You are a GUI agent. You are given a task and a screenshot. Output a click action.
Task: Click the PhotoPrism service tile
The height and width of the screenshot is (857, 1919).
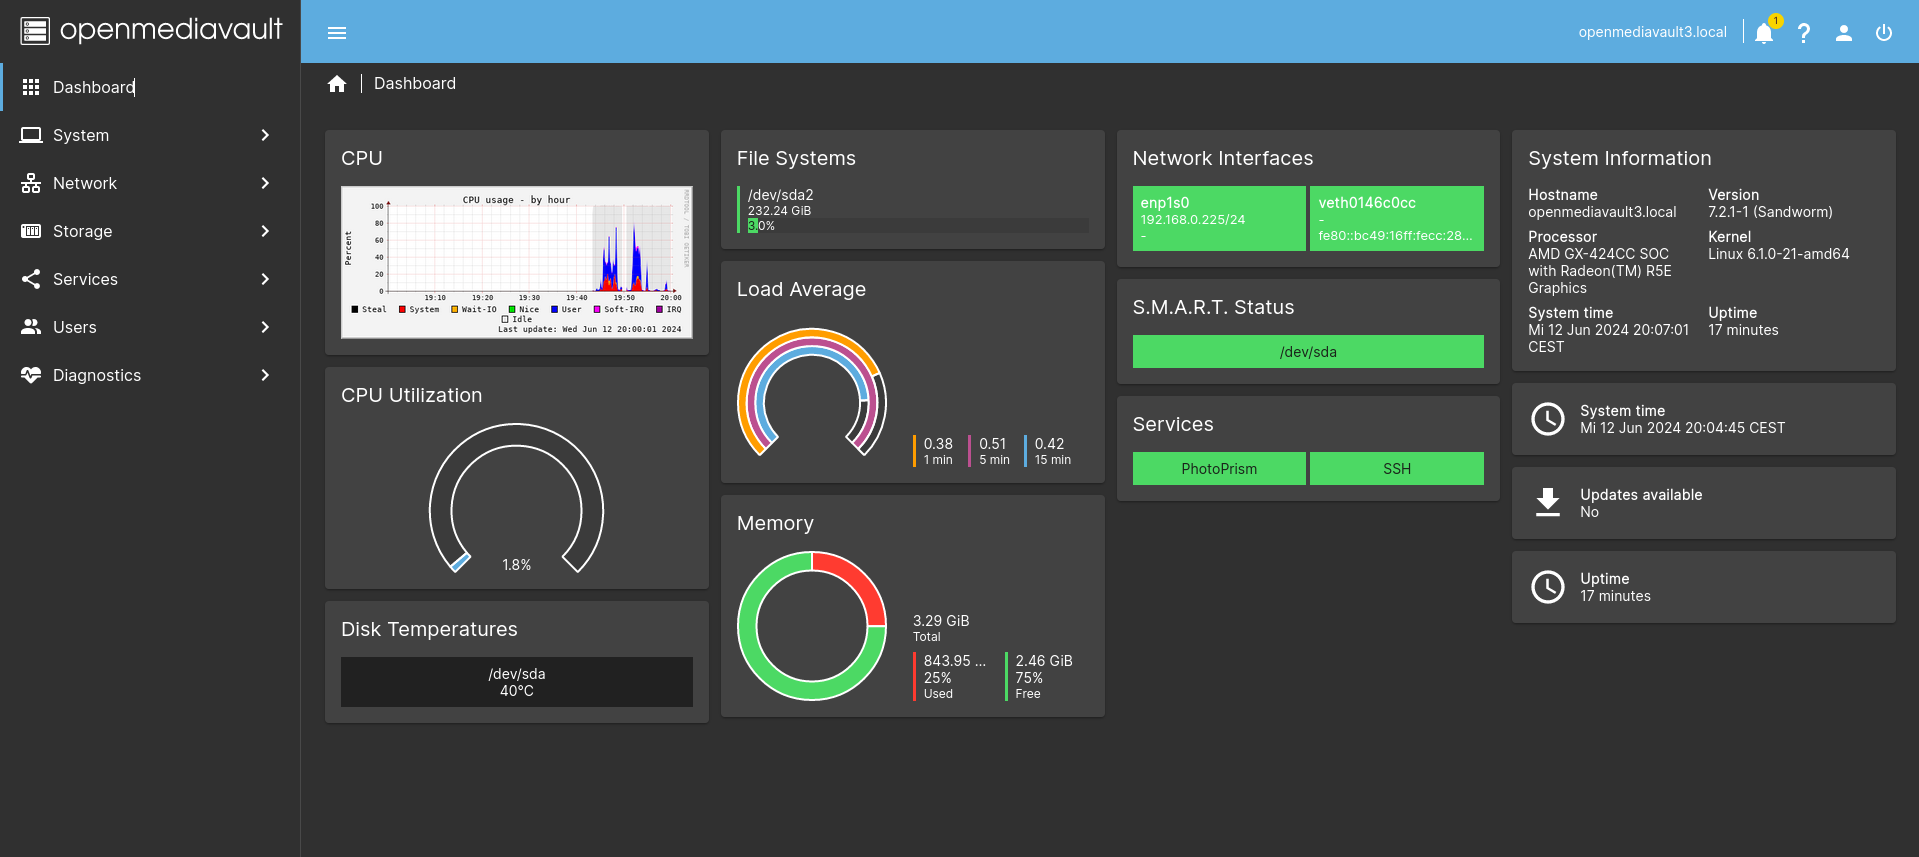click(x=1219, y=469)
